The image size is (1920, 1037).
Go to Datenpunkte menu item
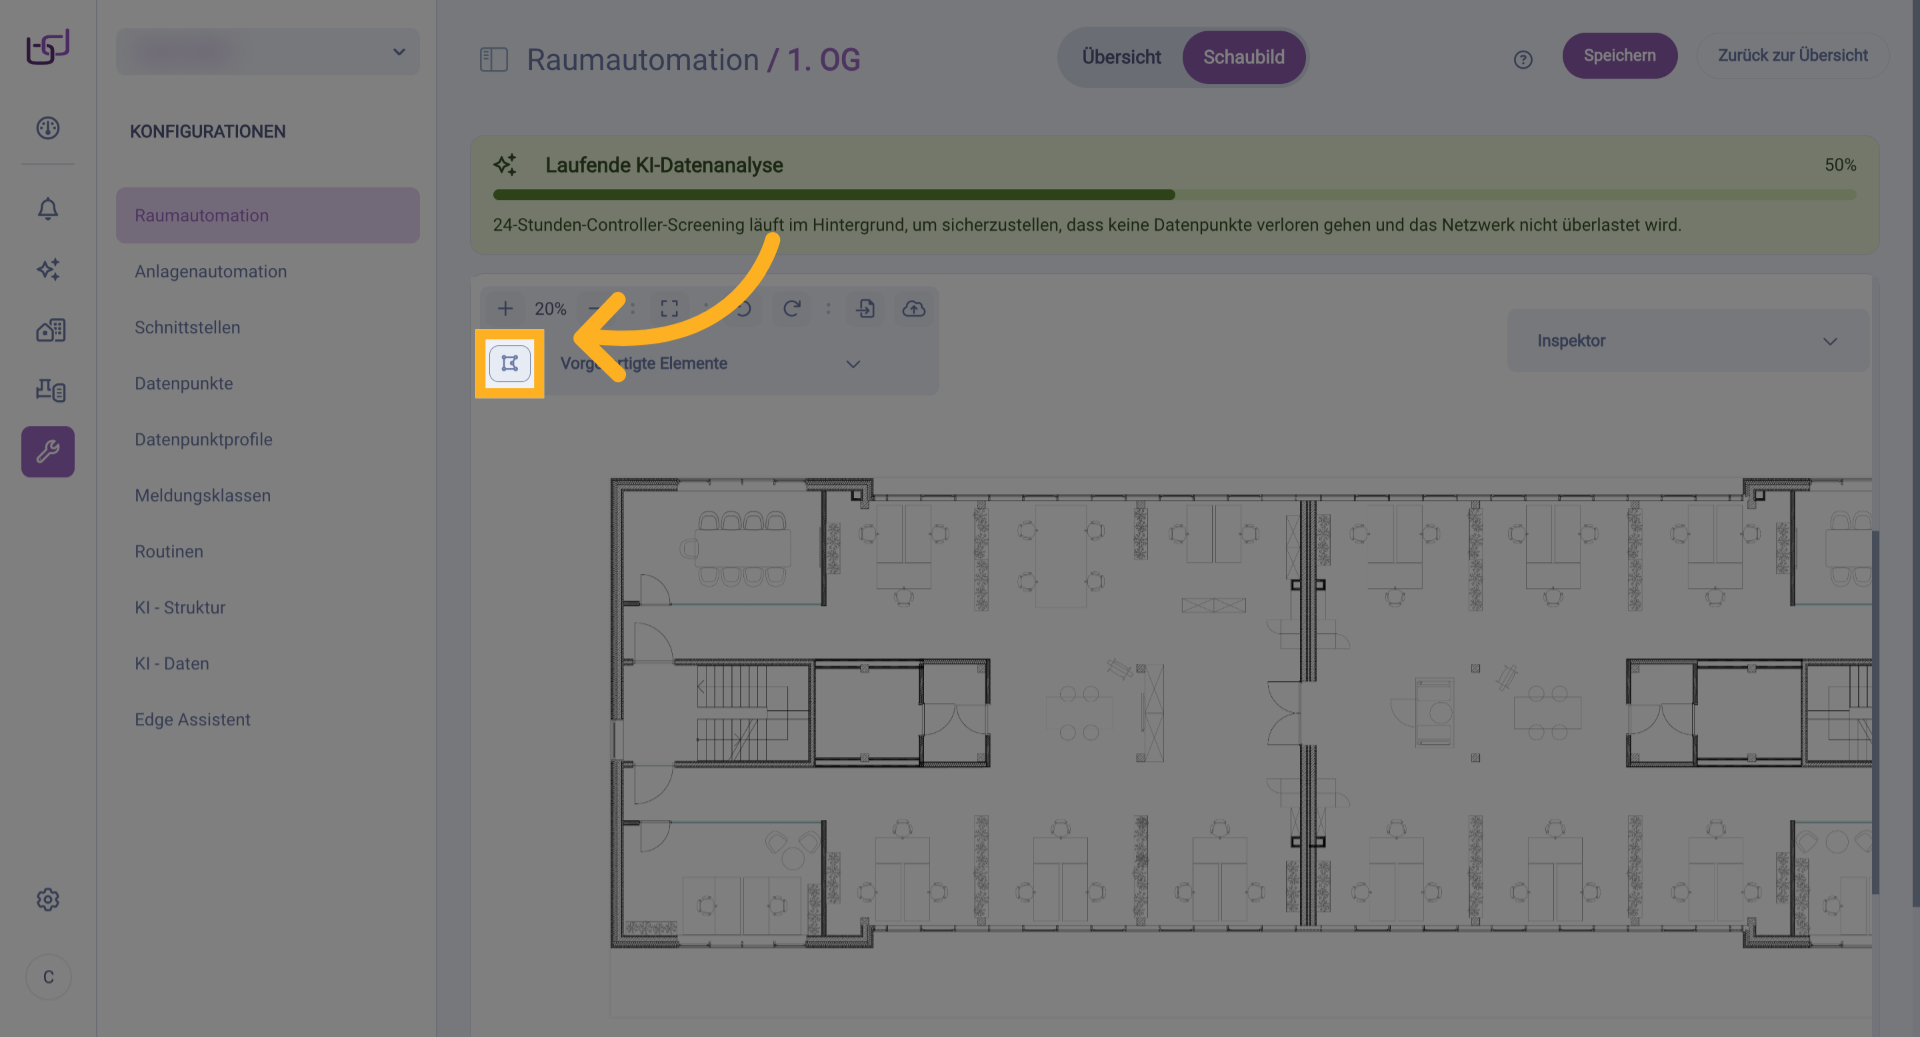(184, 384)
